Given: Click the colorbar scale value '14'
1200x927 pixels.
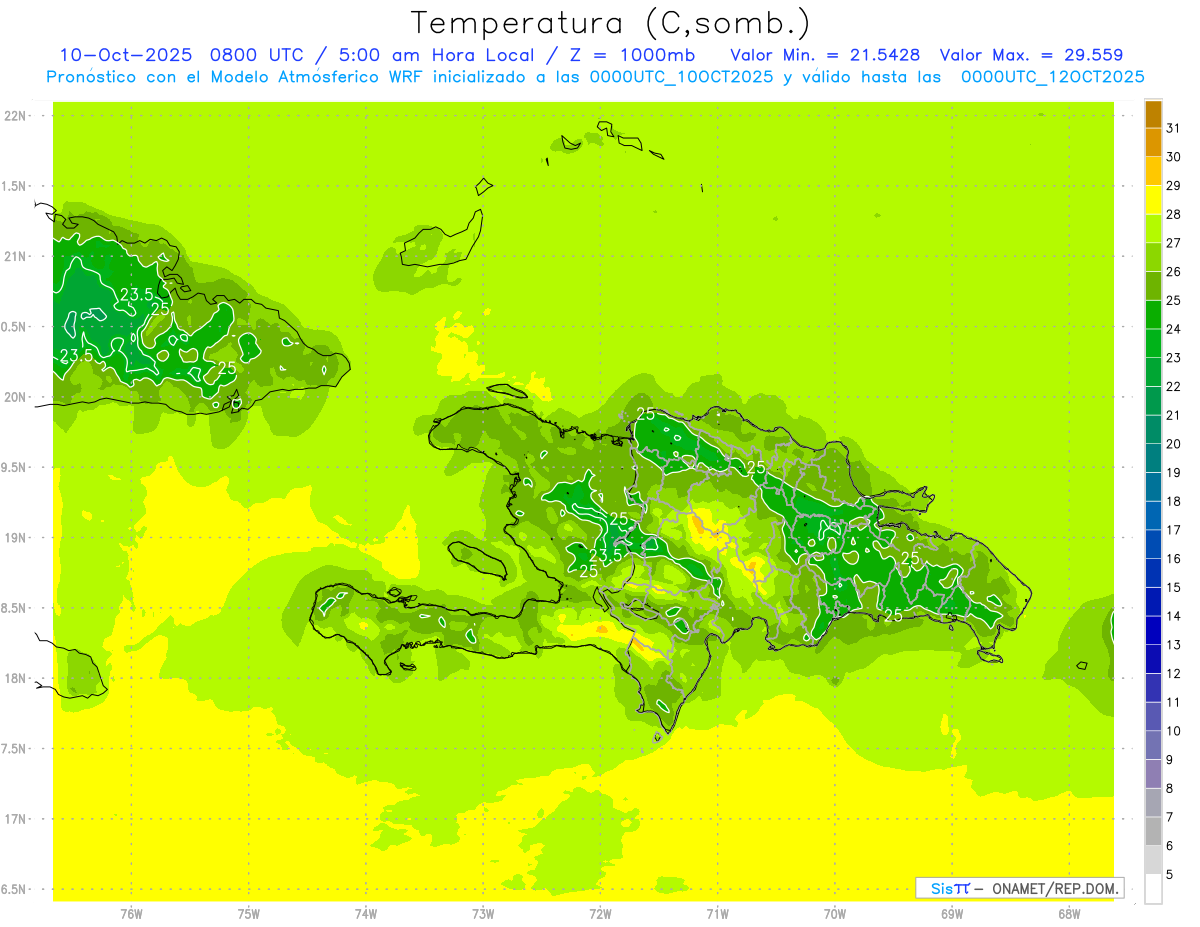Looking at the screenshot, I should pos(1174,616).
